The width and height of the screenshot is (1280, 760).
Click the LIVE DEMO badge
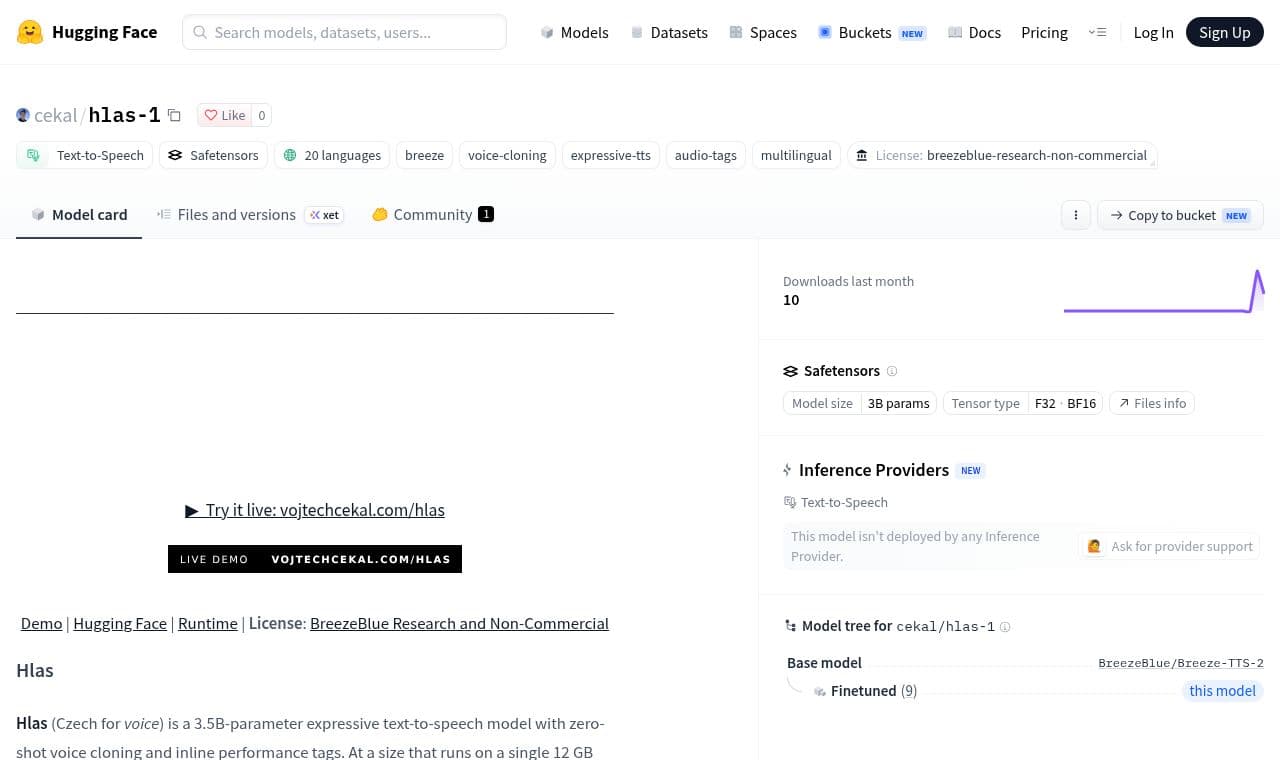click(315, 559)
